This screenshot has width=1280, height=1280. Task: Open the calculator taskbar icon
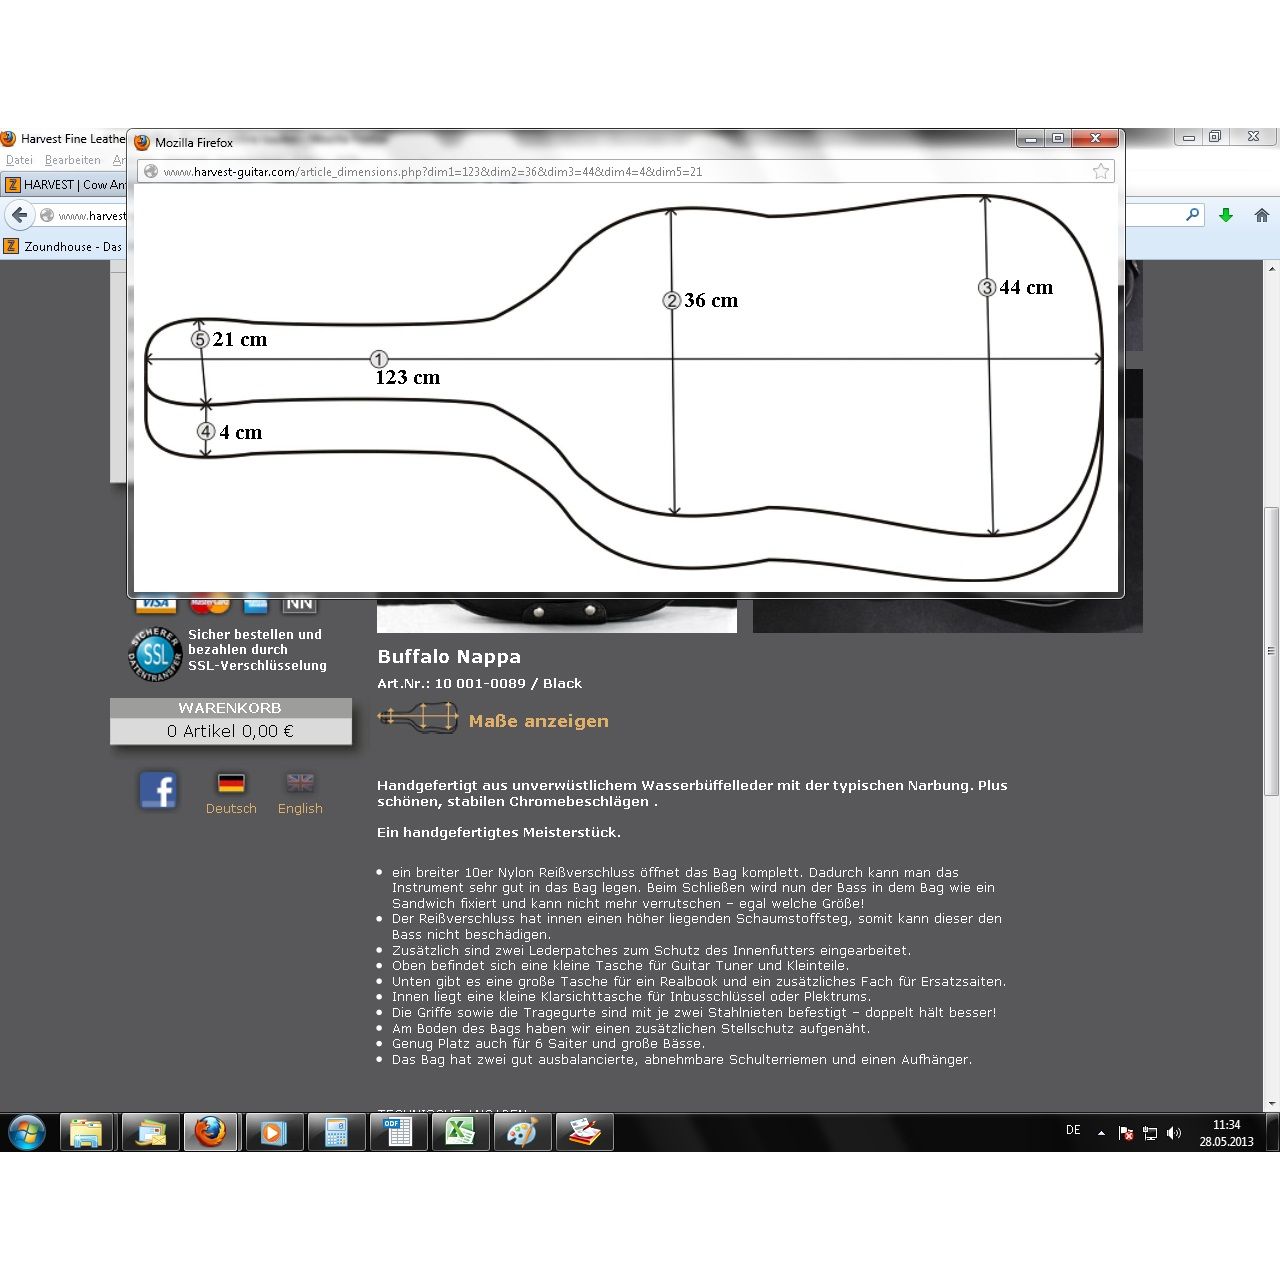(335, 1133)
